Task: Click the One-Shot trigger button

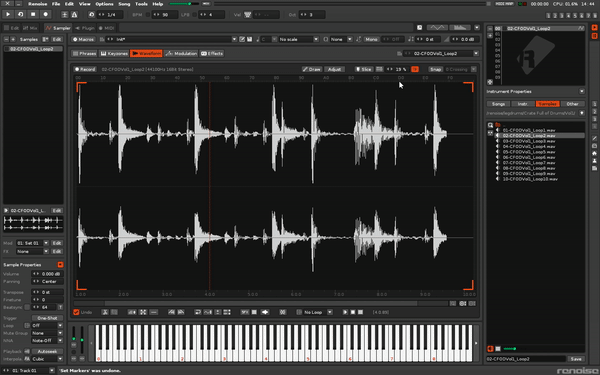Action: point(47,318)
